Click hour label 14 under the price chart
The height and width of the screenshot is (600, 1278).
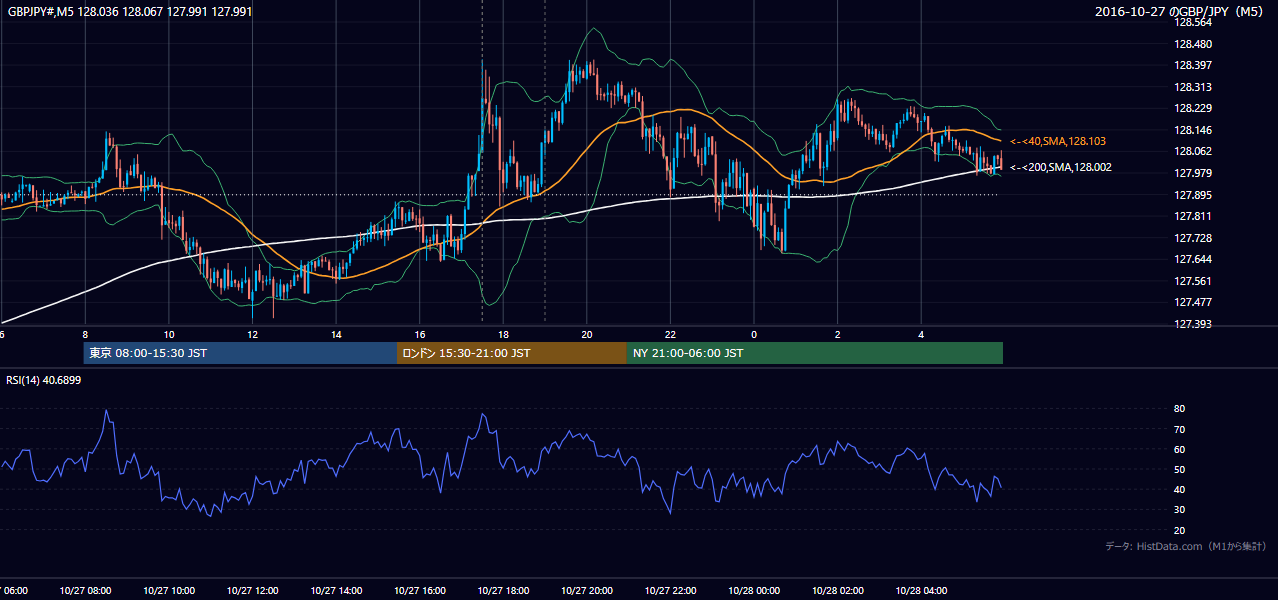click(x=336, y=334)
